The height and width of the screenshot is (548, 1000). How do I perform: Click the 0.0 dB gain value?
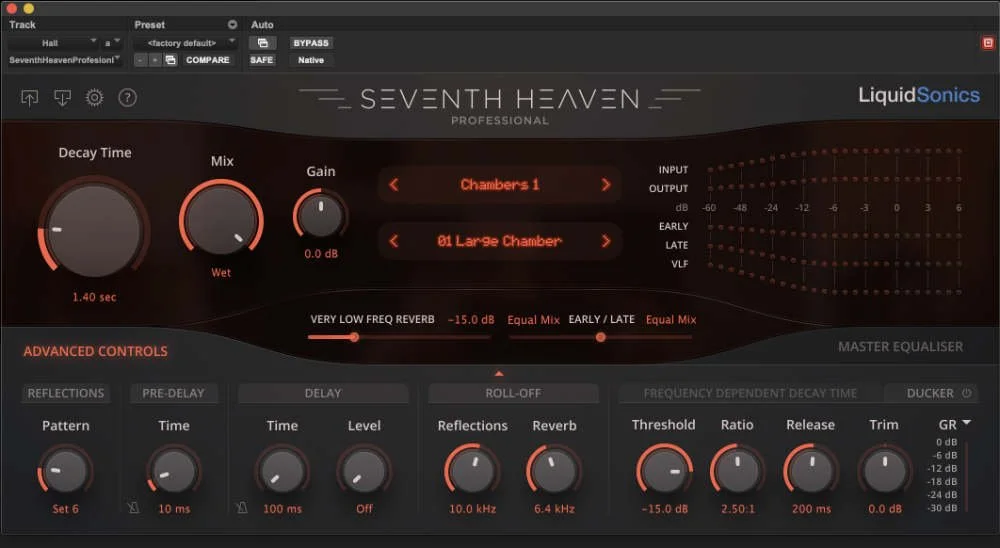click(x=321, y=254)
